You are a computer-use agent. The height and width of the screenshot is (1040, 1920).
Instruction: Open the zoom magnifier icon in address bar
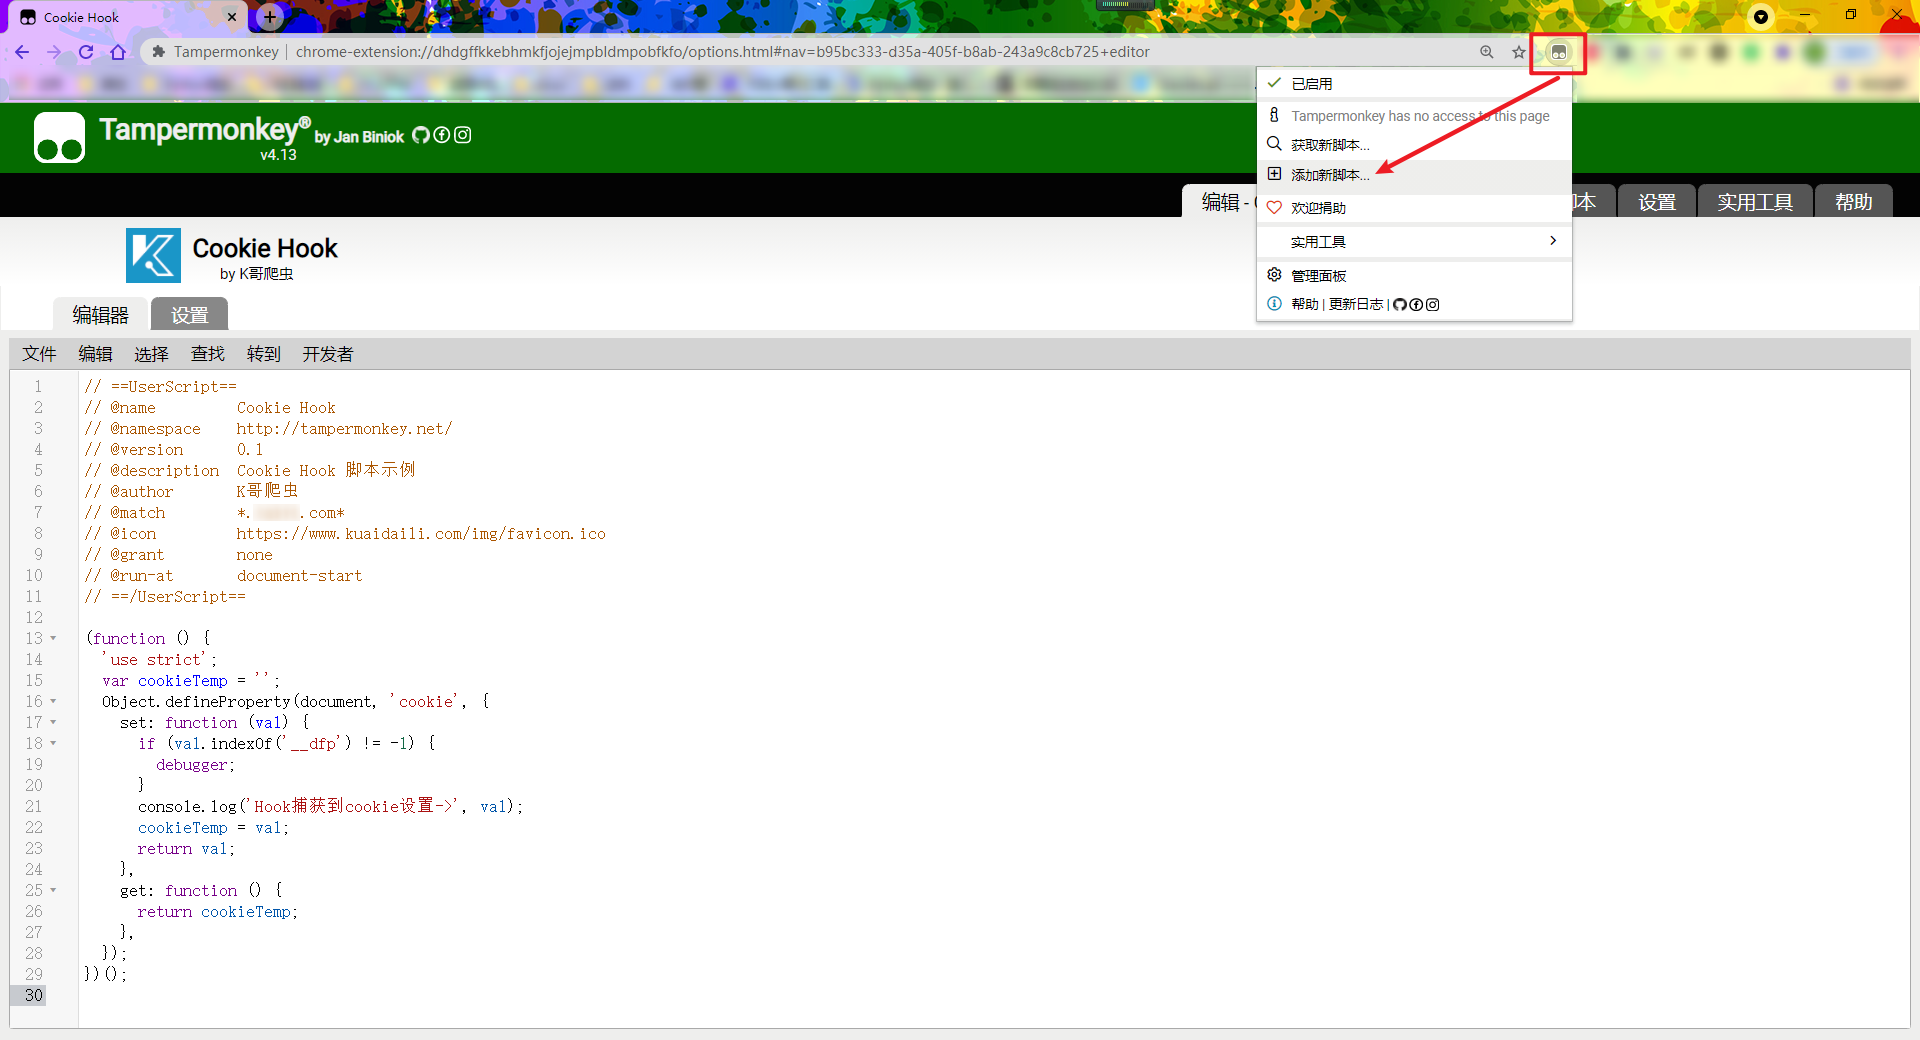(1487, 52)
